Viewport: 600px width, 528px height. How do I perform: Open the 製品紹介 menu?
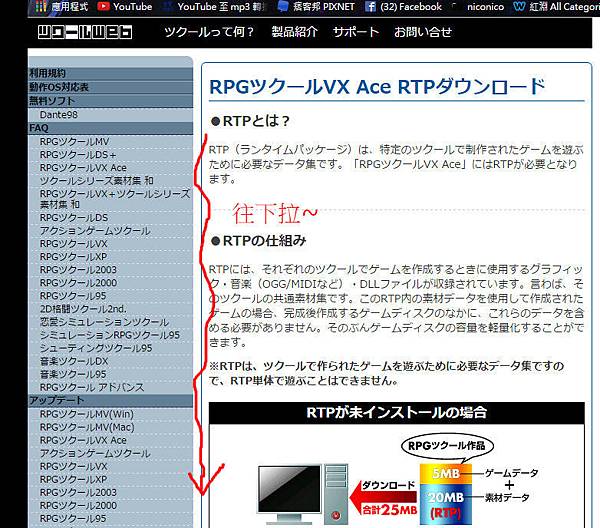[x=294, y=32]
